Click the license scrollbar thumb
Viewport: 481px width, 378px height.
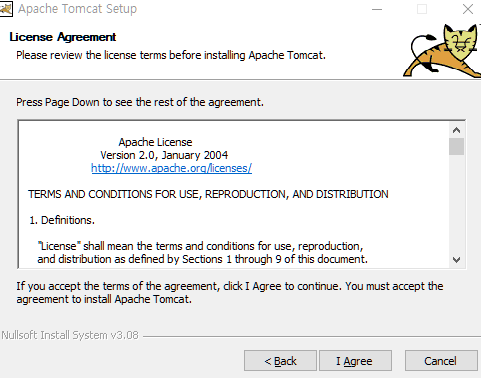click(456, 147)
